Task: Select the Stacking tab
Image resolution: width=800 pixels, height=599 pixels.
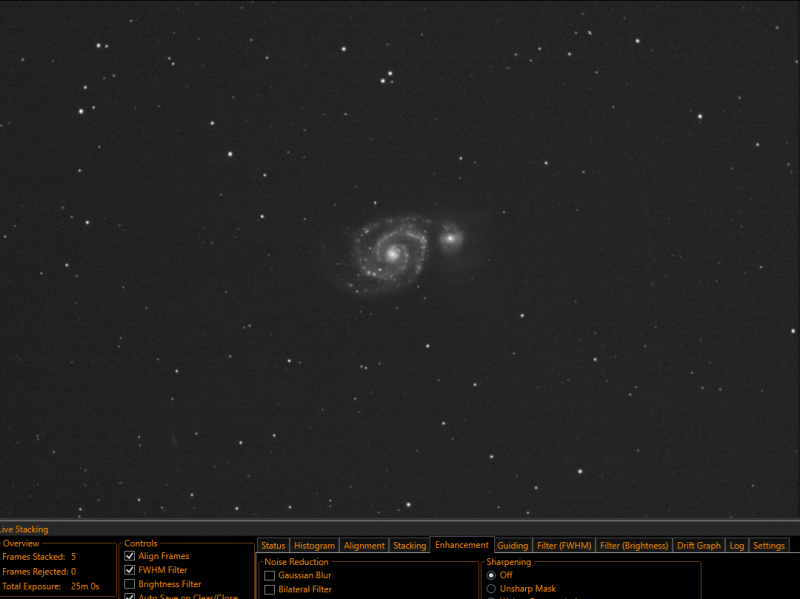Action: click(x=409, y=545)
